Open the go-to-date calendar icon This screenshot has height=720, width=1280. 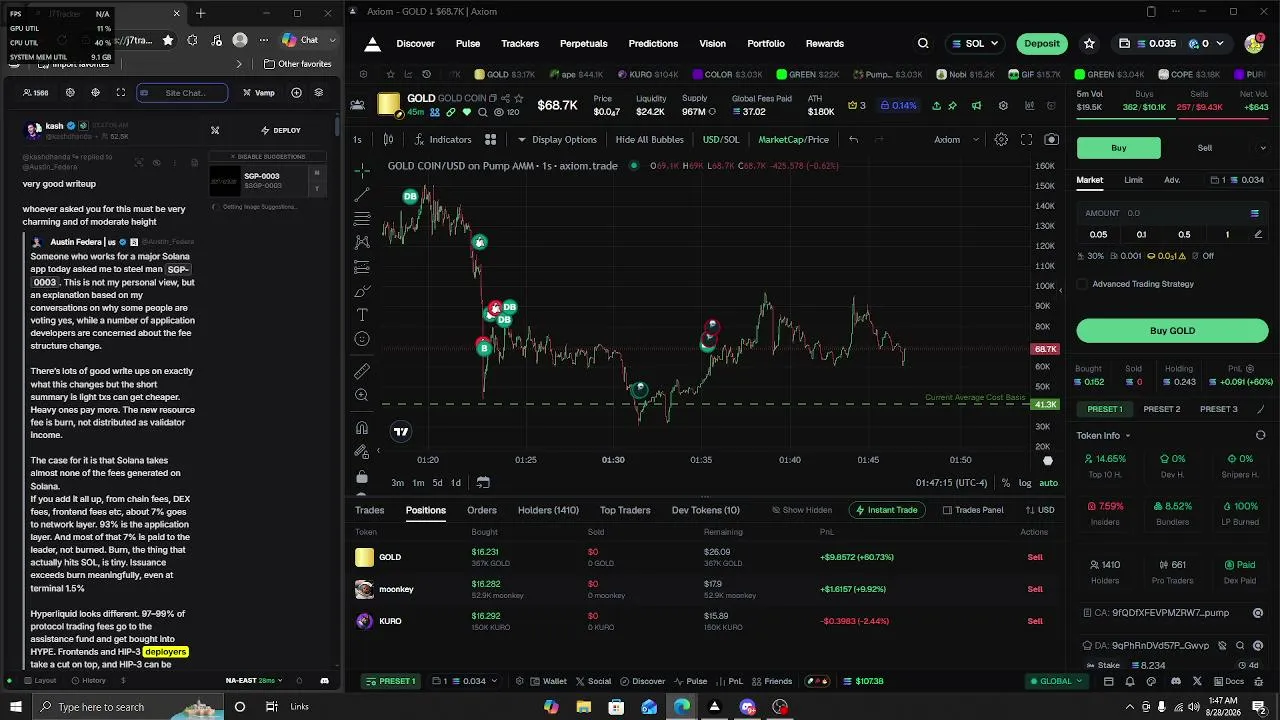pyautogui.click(x=483, y=482)
